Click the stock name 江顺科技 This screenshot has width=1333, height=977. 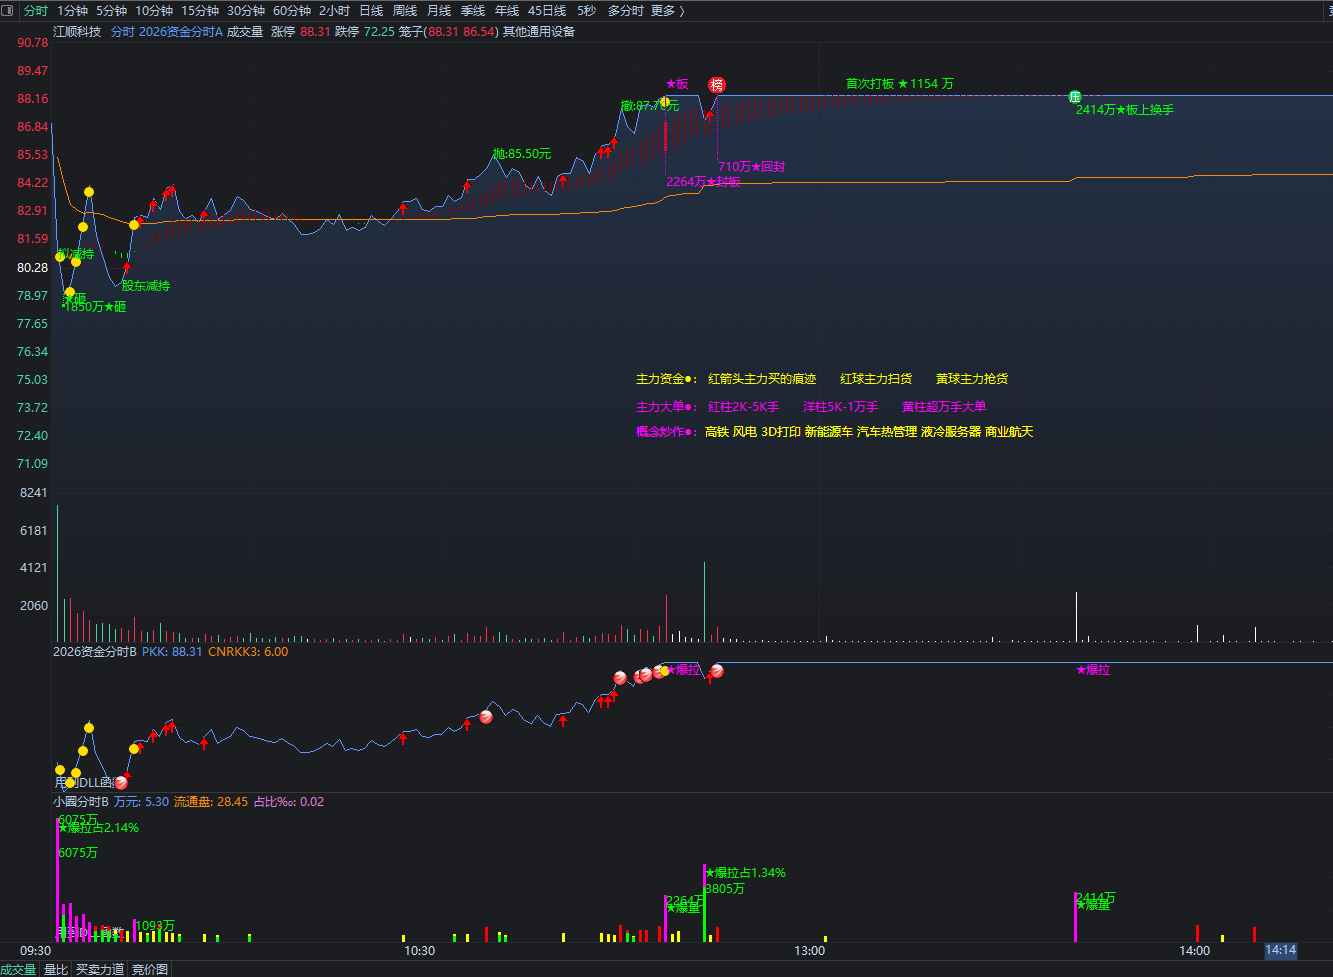point(77,32)
